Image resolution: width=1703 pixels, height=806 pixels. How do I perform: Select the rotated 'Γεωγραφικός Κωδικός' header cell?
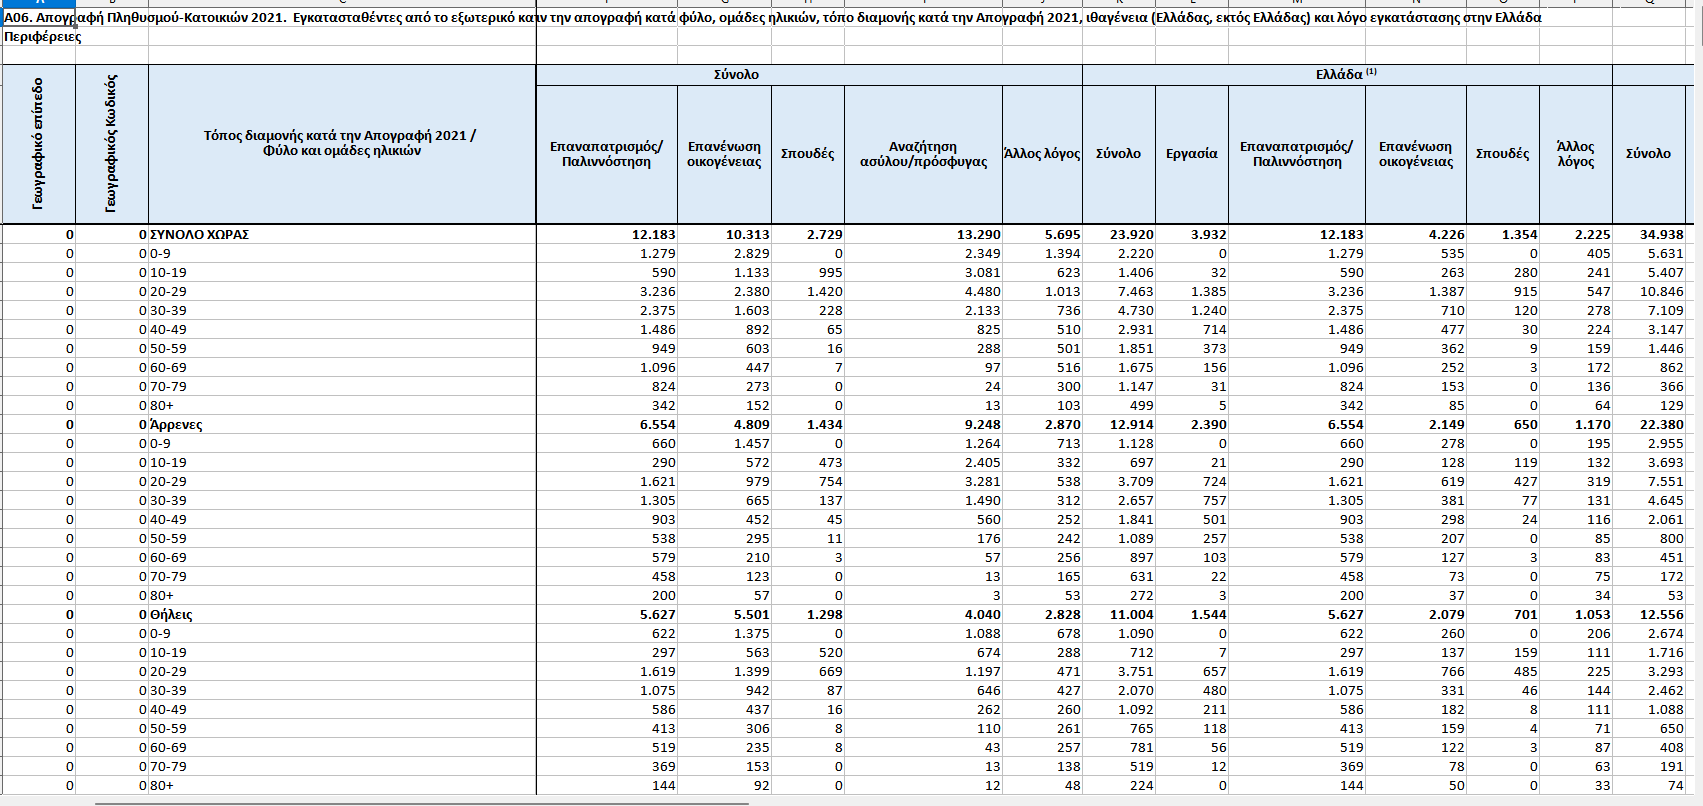point(112,144)
